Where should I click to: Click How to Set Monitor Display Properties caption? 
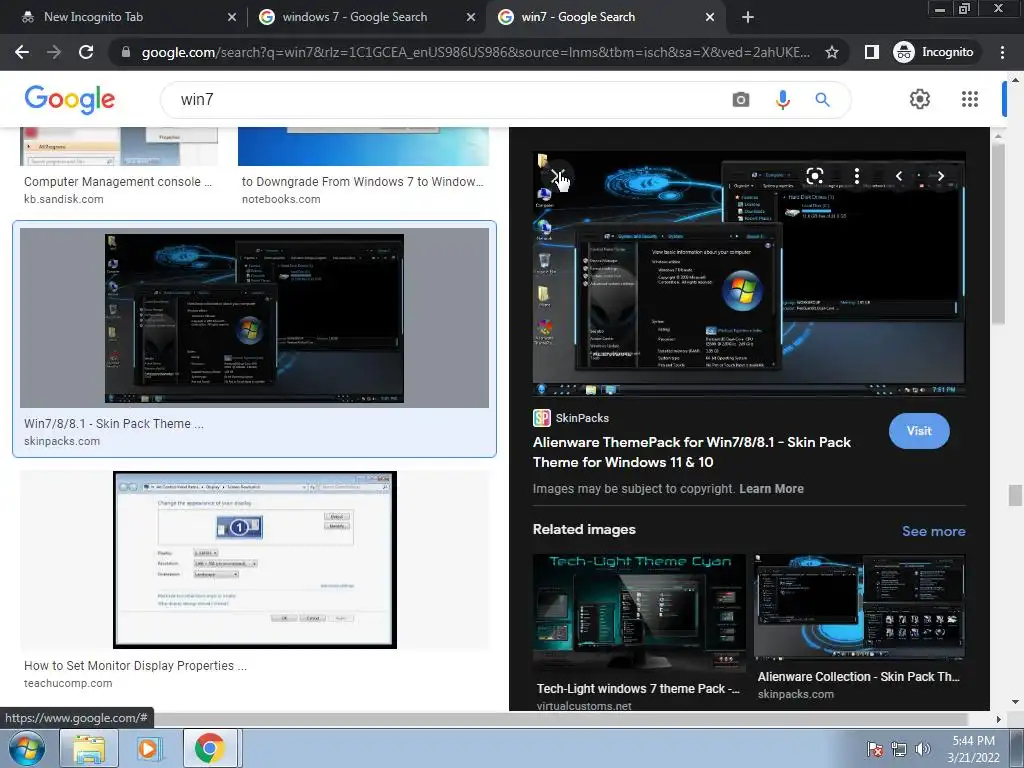[135, 665]
